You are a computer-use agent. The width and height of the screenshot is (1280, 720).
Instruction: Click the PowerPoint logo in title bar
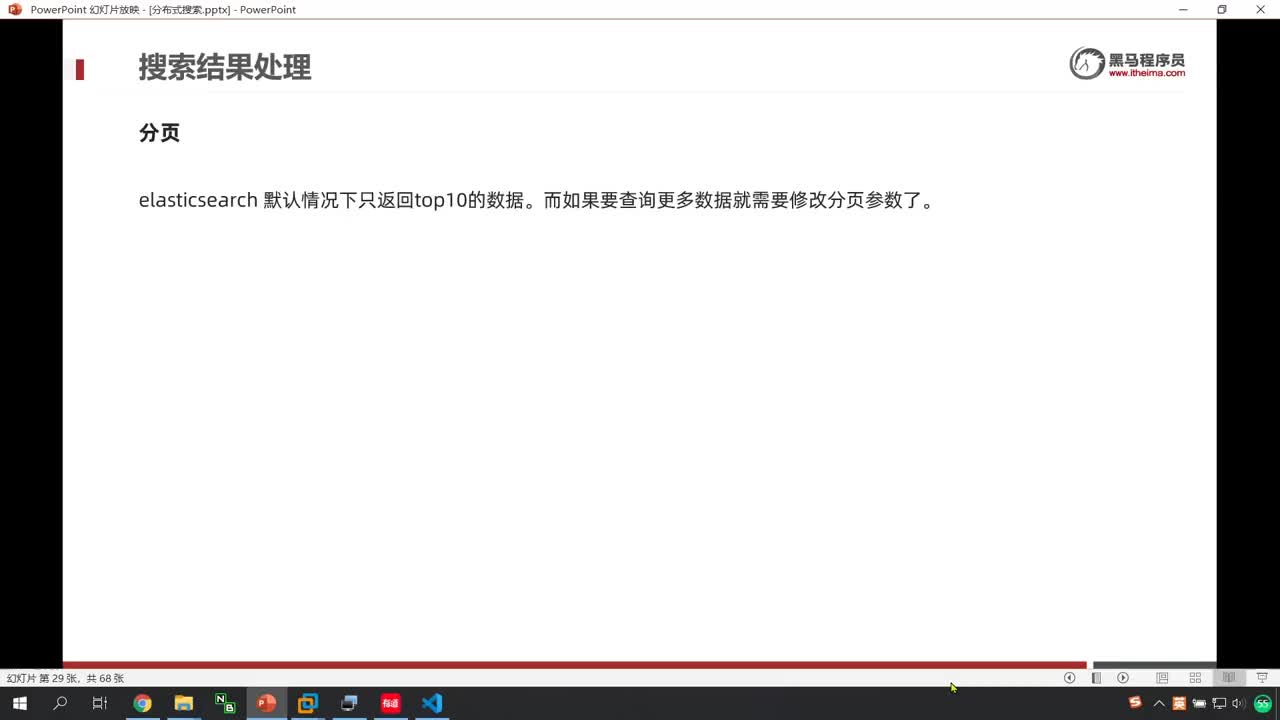click(x=15, y=9)
